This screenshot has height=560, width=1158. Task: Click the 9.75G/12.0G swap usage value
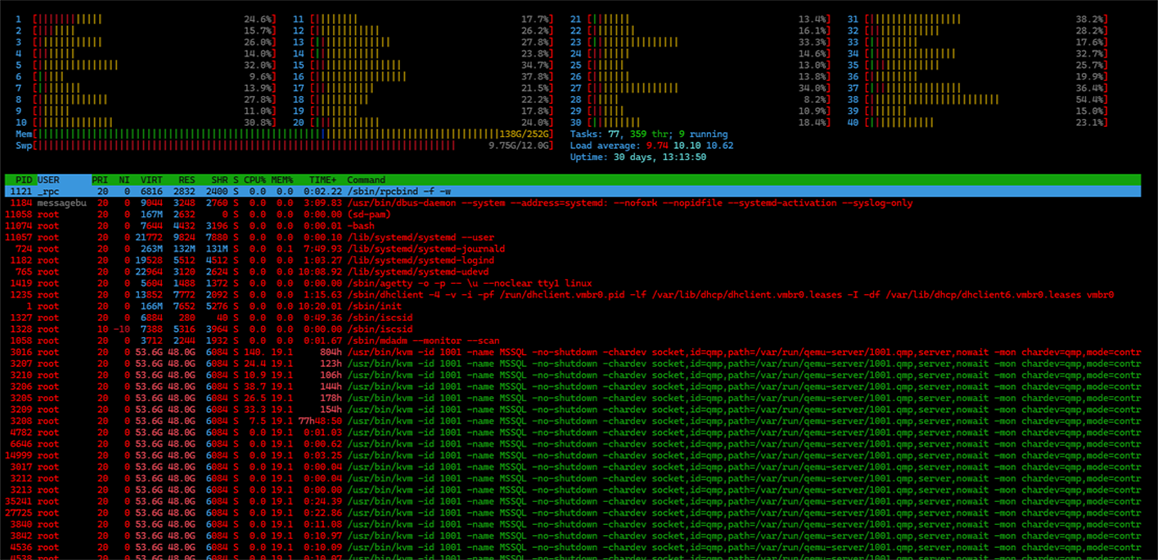[x=518, y=146]
